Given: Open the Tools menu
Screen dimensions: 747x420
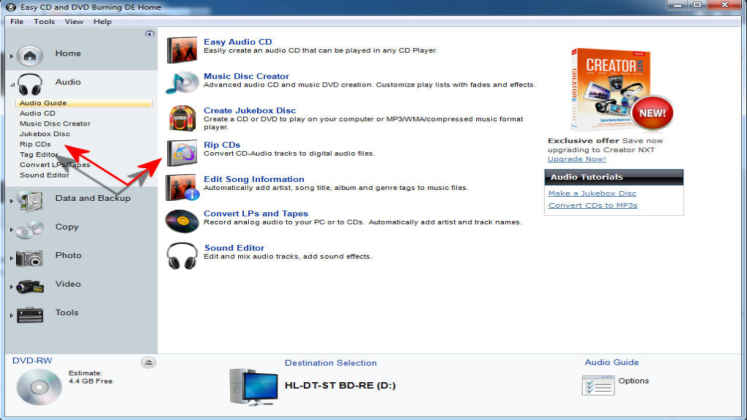Looking at the screenshot, I should (x=44, y=21).
